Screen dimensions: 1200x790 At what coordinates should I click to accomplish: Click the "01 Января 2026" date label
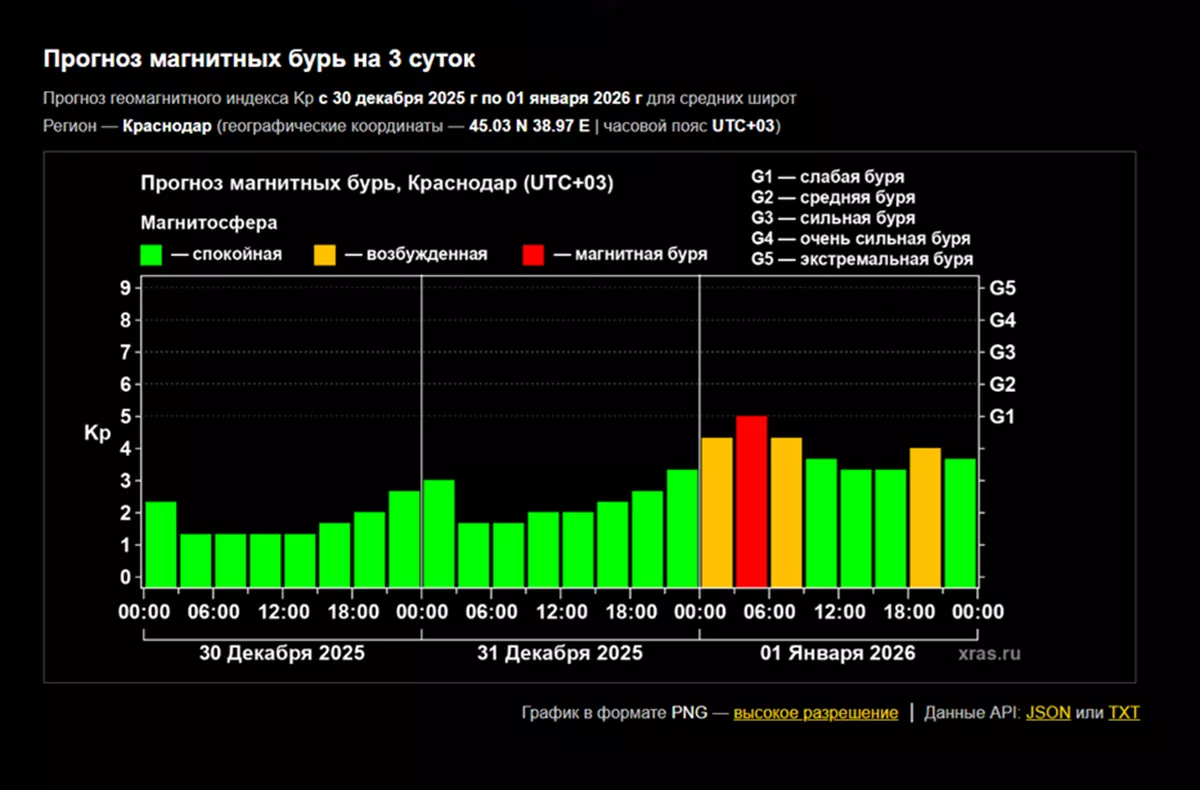point(838,653)
